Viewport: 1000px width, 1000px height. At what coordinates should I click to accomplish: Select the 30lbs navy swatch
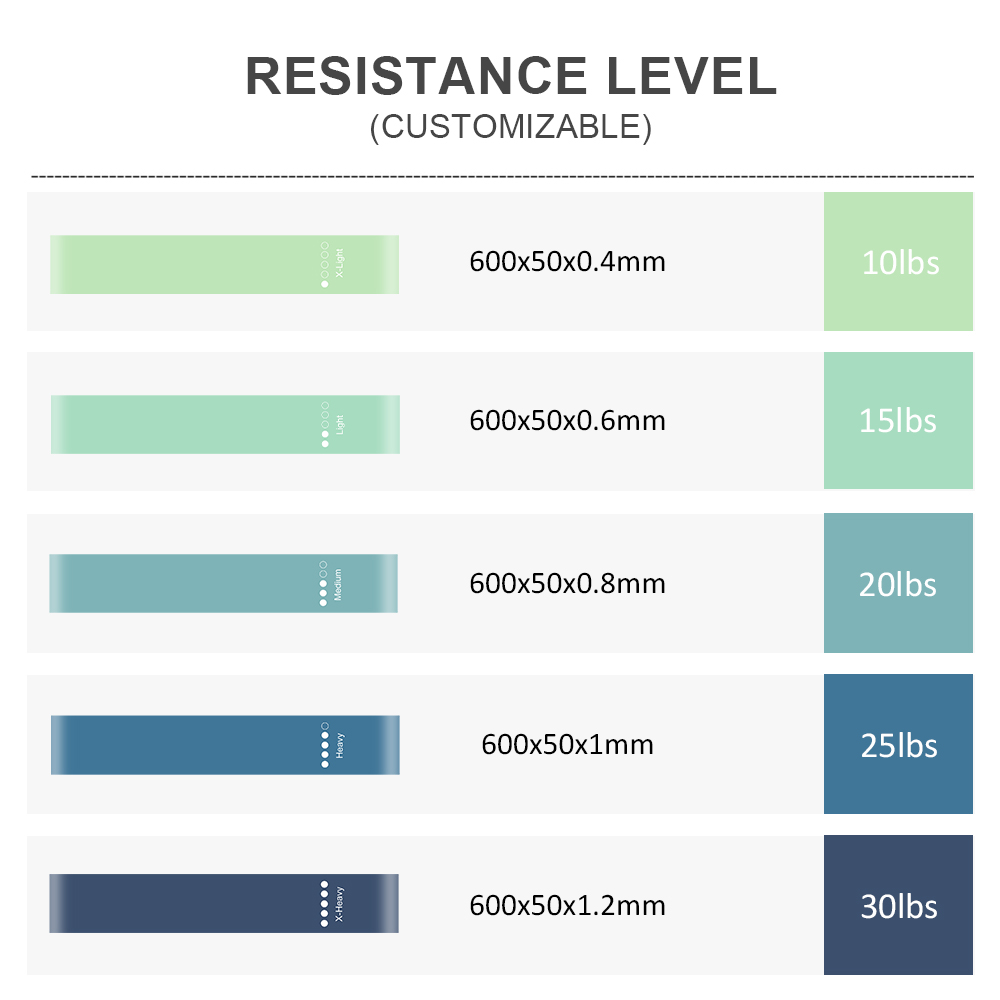[x=898, y=905]
